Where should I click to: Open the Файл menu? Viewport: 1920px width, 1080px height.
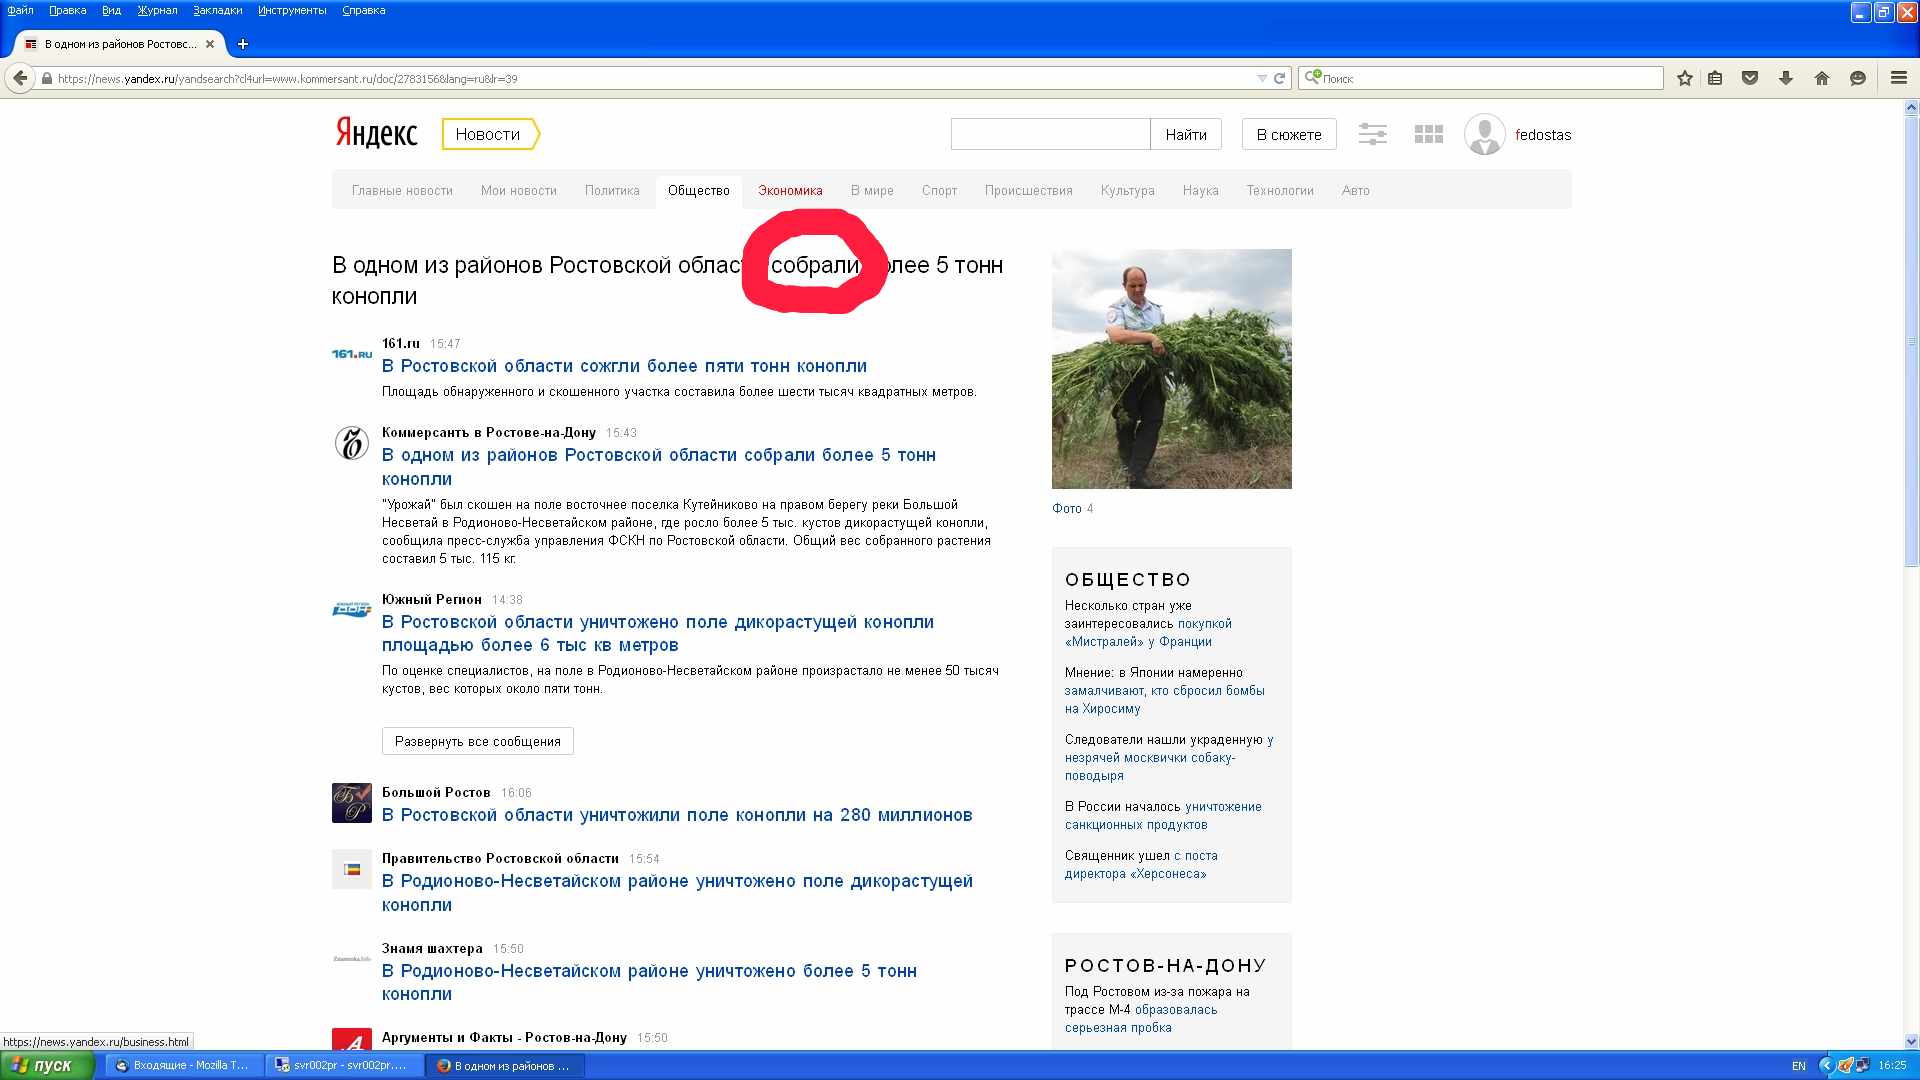20,10
